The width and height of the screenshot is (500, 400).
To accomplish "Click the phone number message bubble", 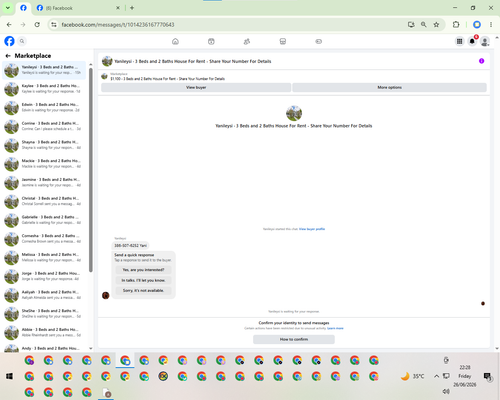I will (x=130, y=245).
